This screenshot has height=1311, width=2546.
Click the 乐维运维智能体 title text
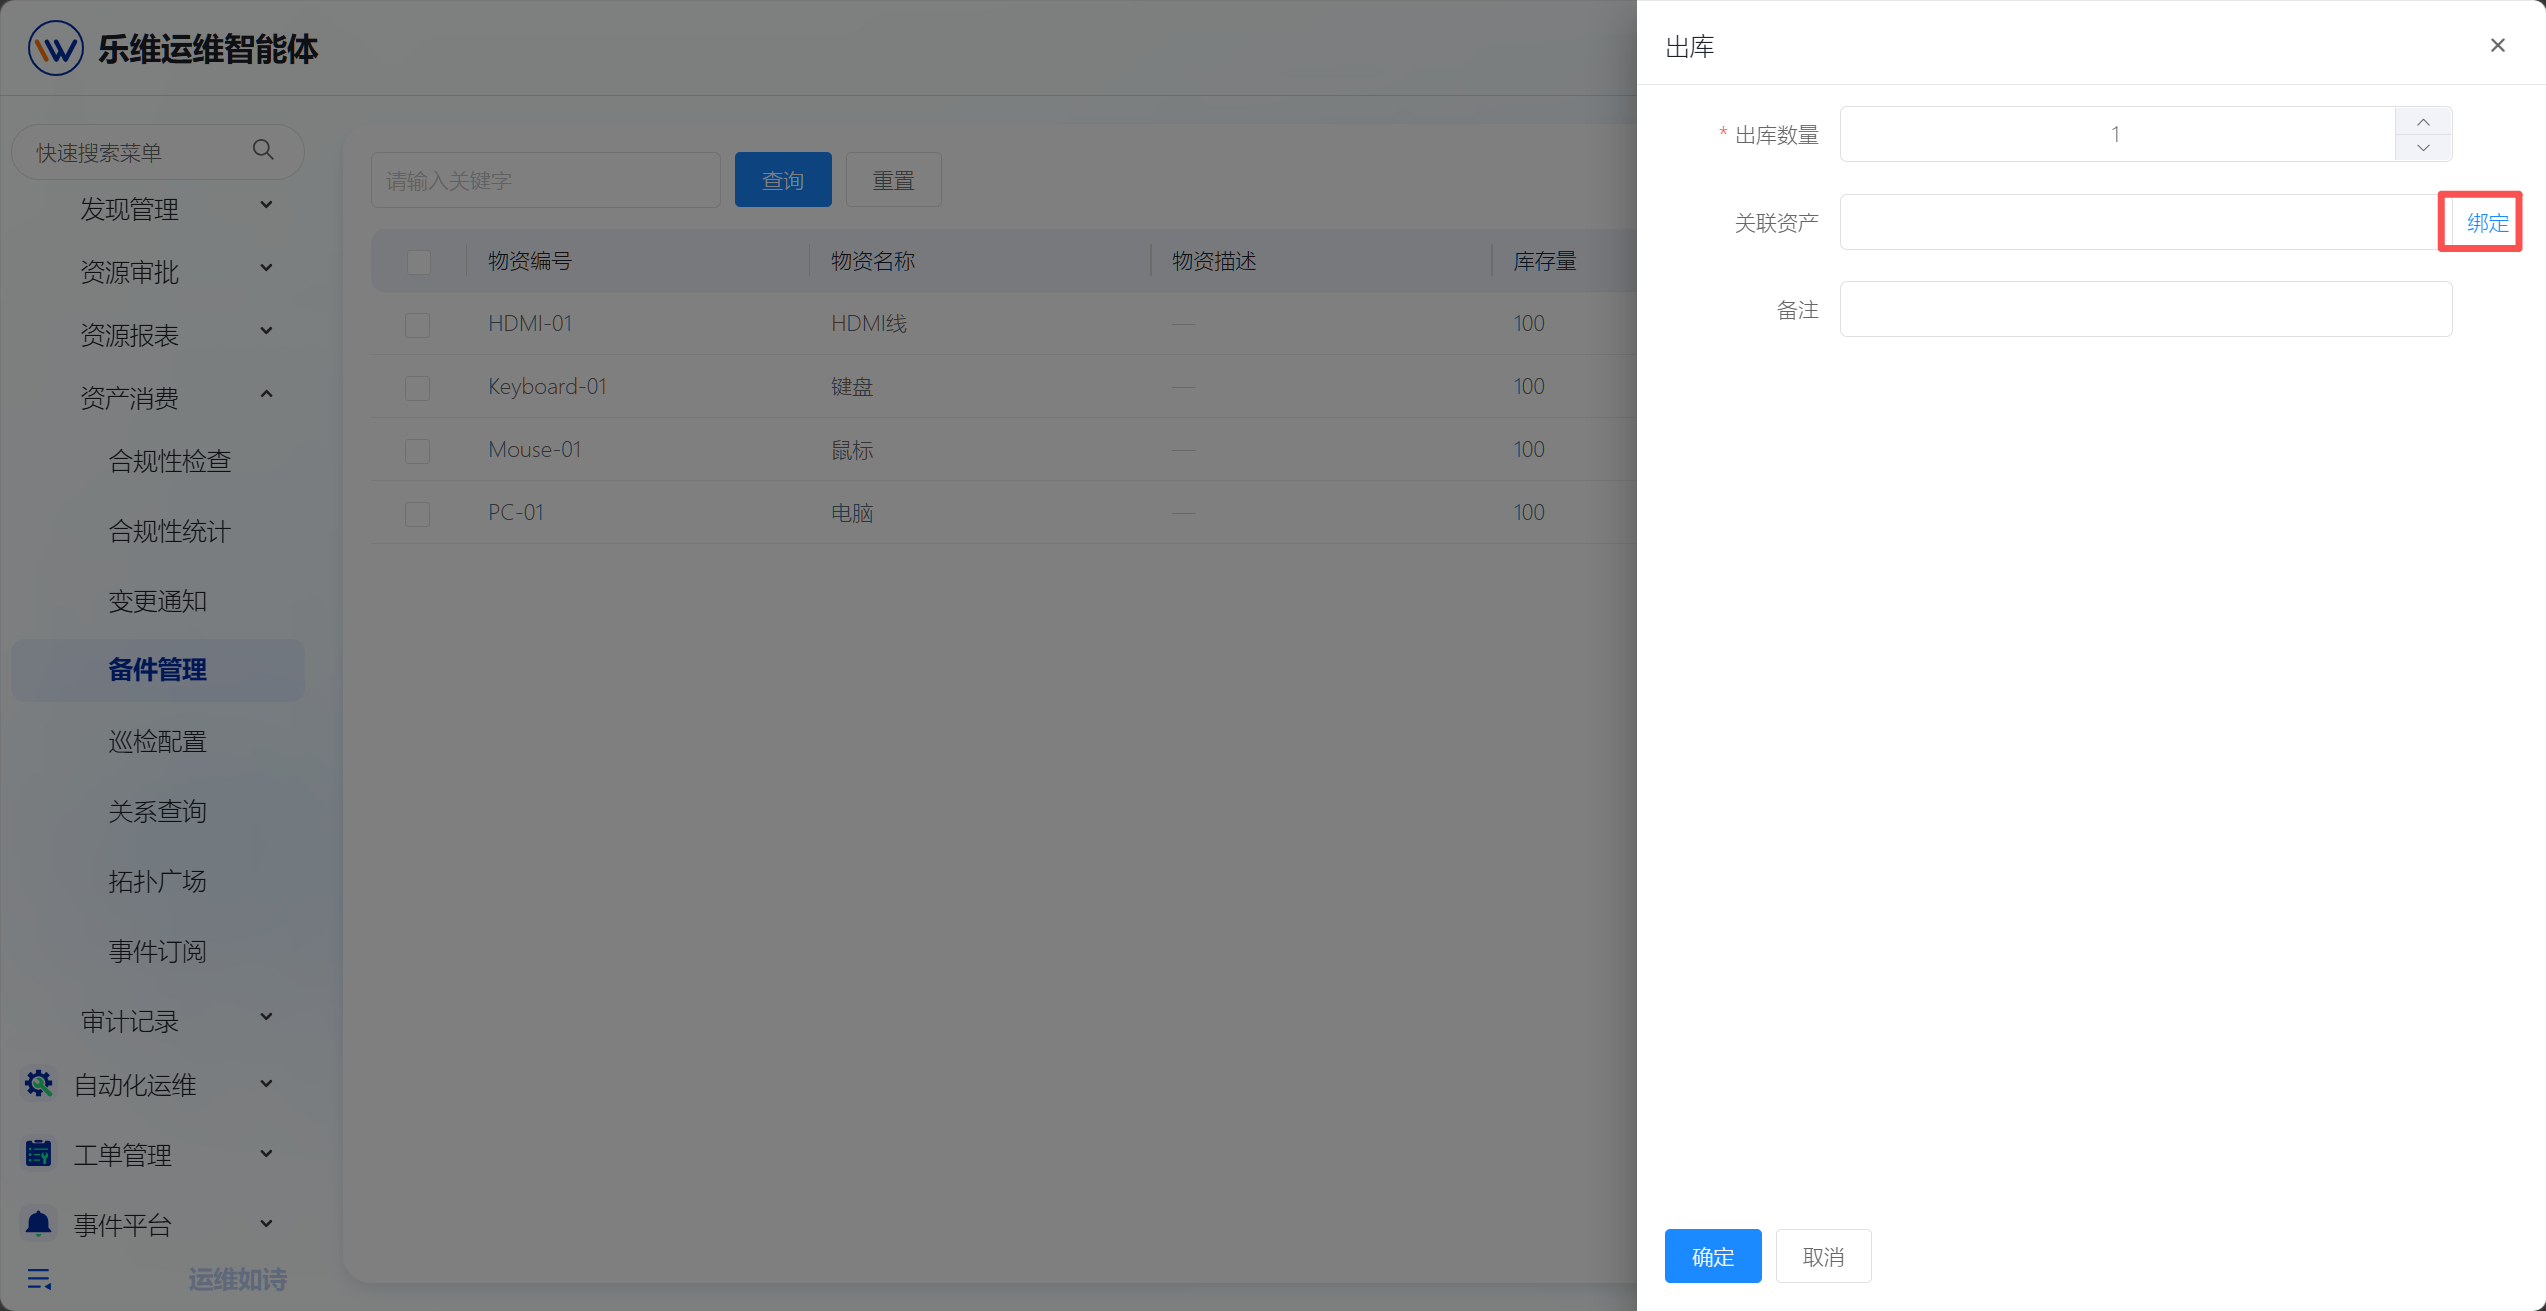tap(208, 48)
